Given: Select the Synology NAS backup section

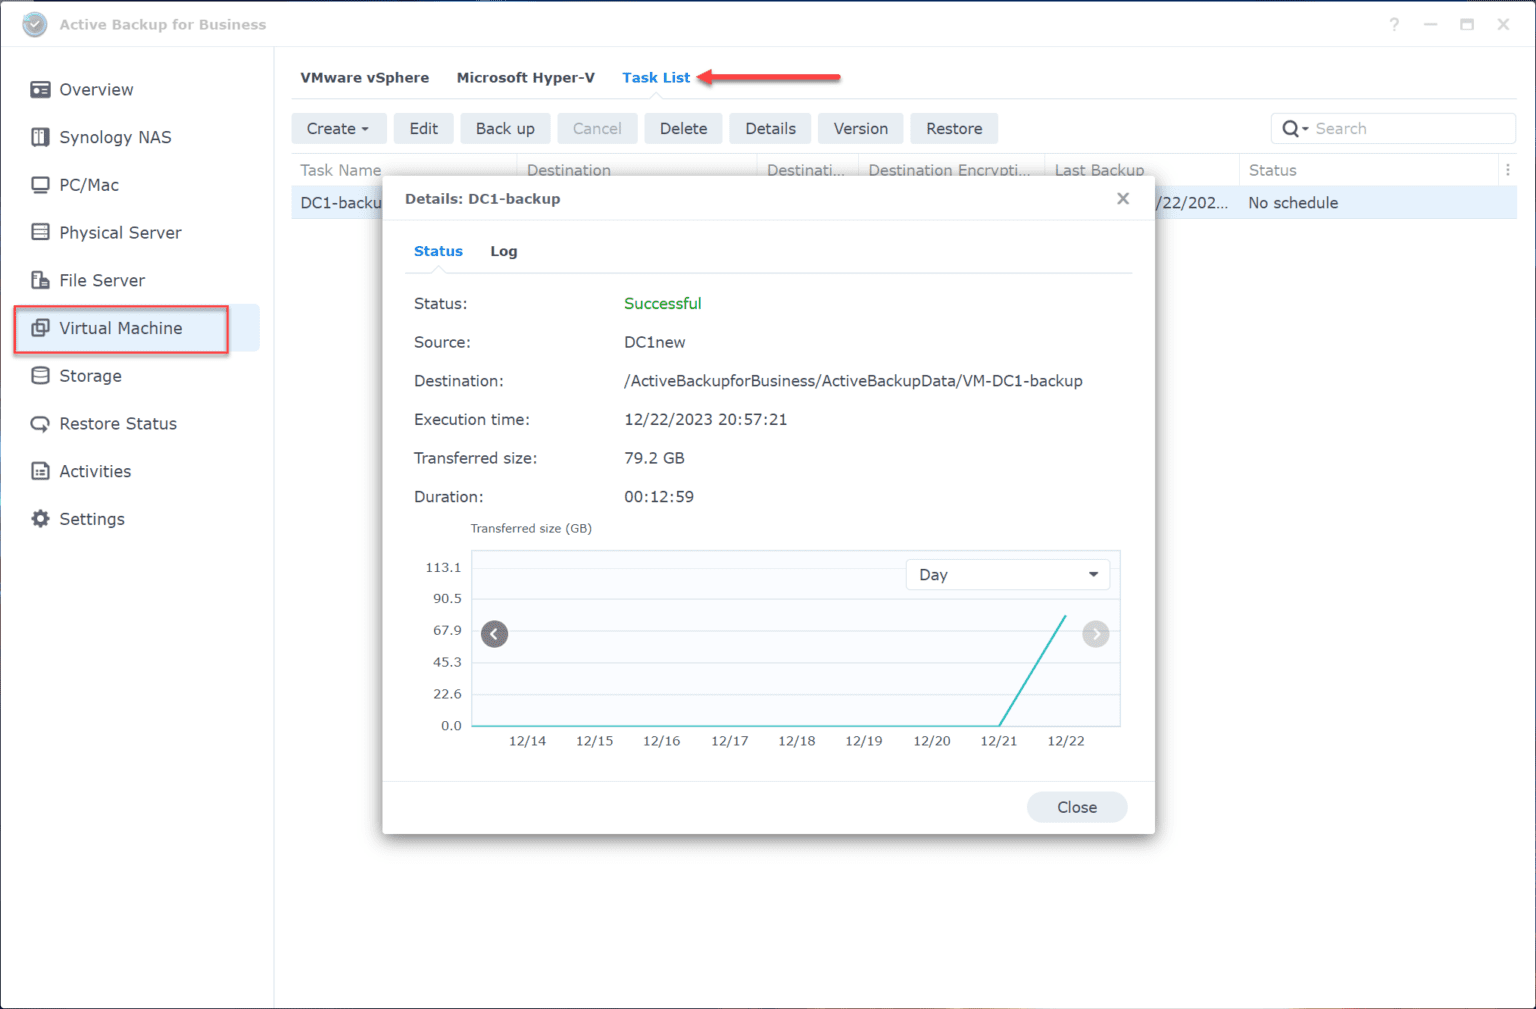Looking at the screenshot, I should tap(115, 137).
